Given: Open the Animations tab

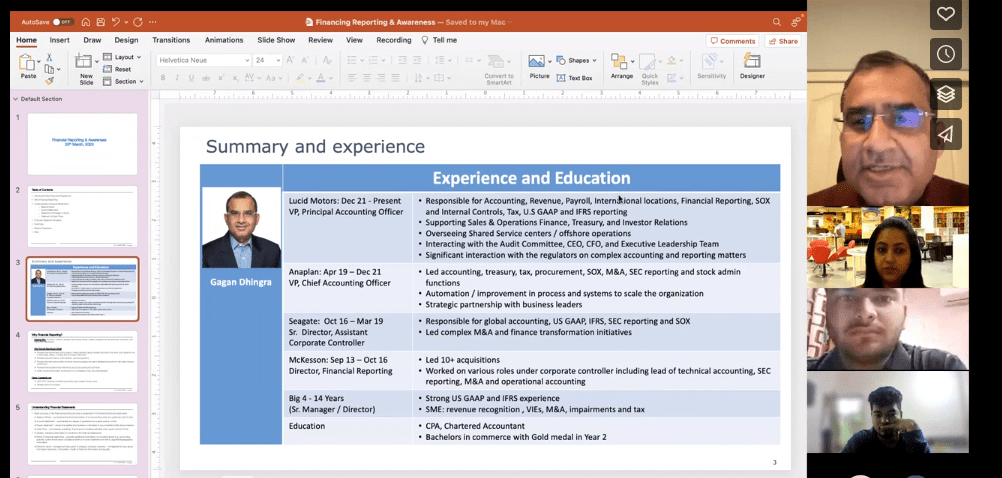Looking at the screenshot, I should 224,40.
